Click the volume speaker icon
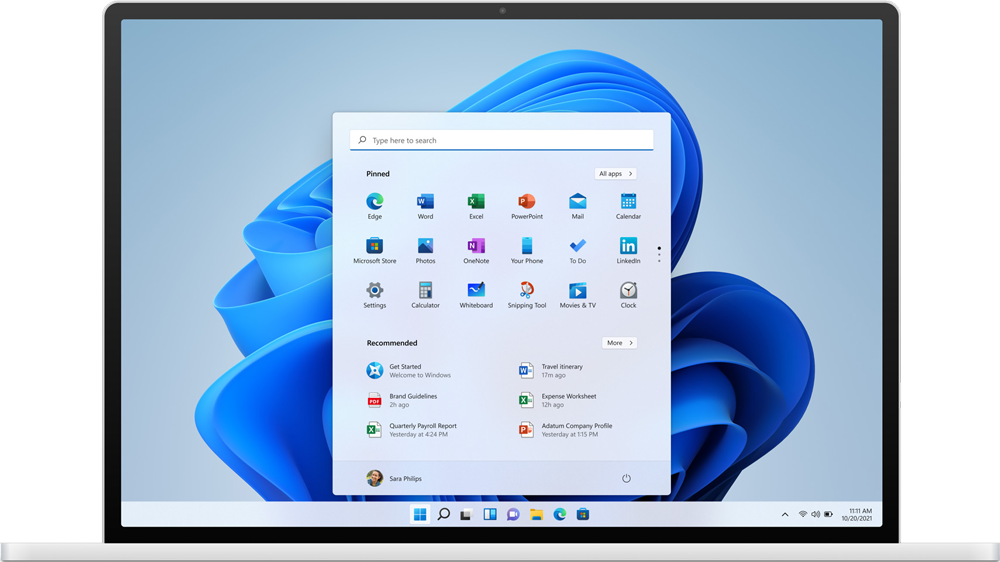Screen dimensions: 1000x562 click(x=815, y=514)
